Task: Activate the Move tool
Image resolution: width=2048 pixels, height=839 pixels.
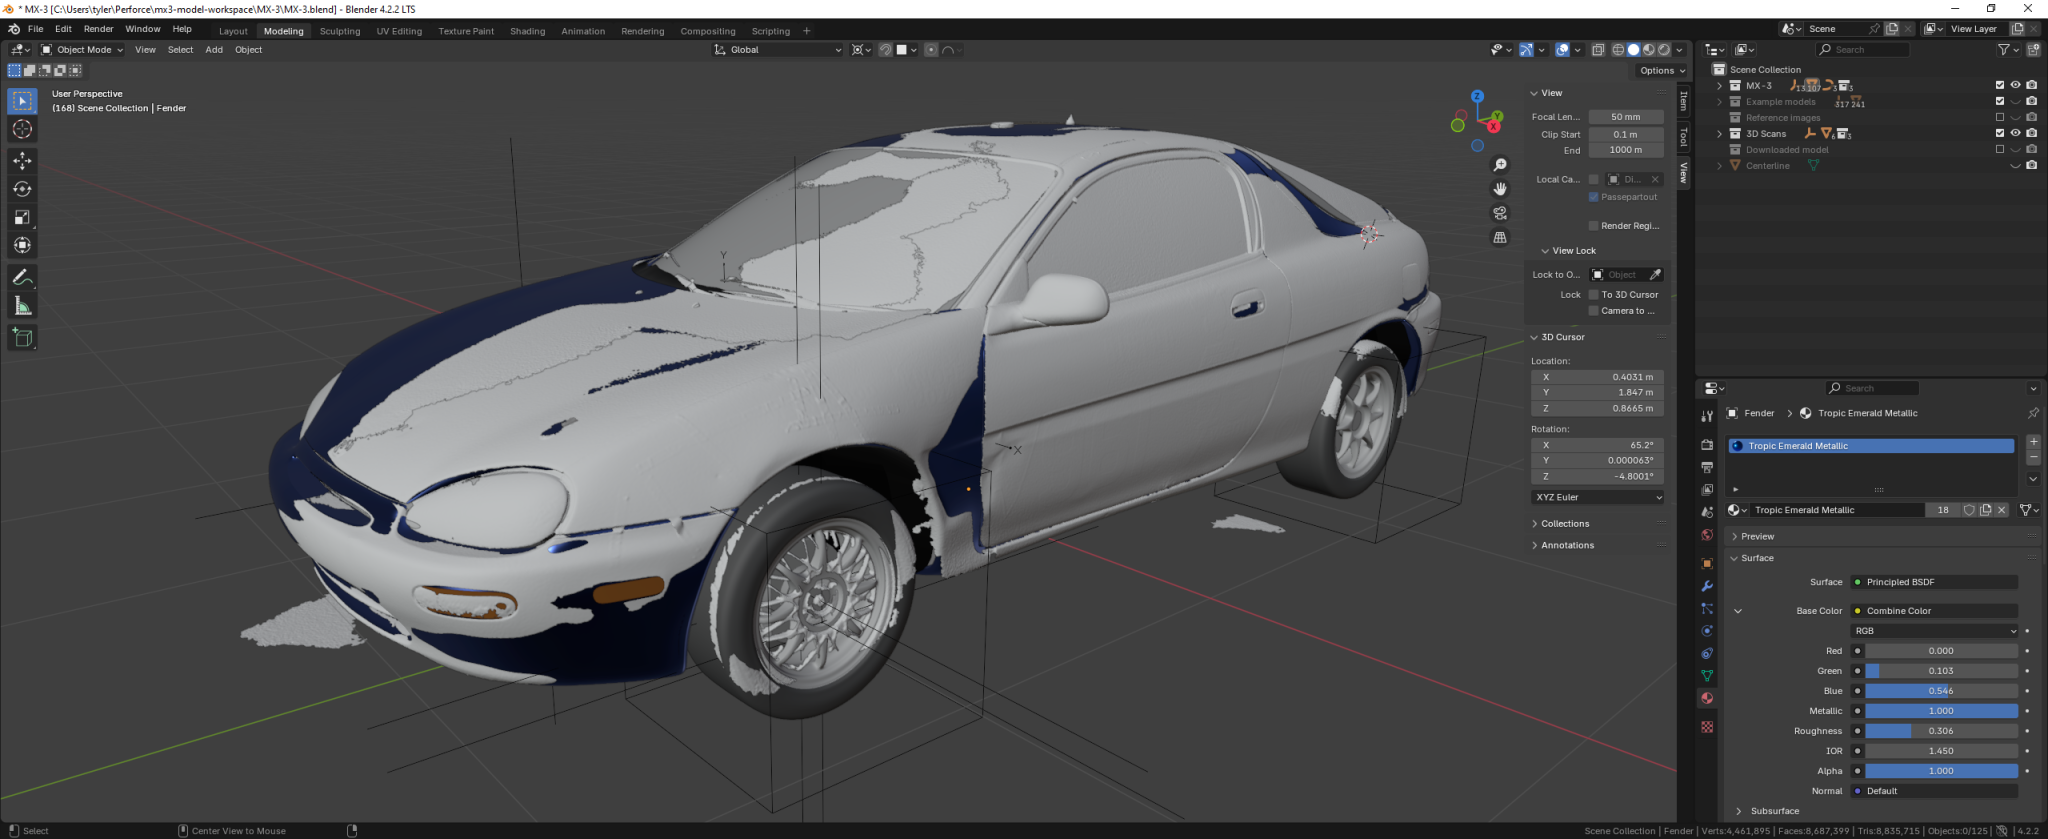Action: pos(22,161)
